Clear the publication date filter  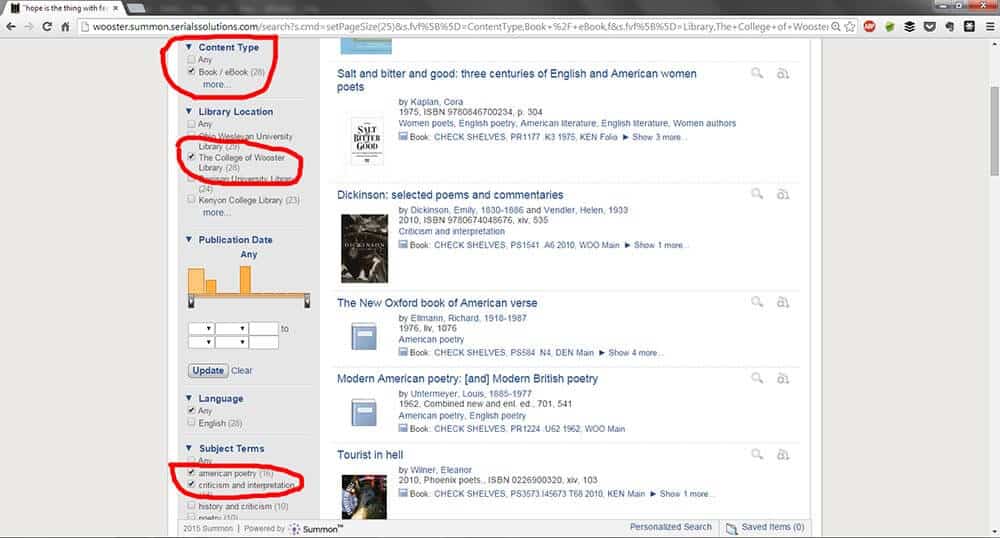click(x=242, y=370)
